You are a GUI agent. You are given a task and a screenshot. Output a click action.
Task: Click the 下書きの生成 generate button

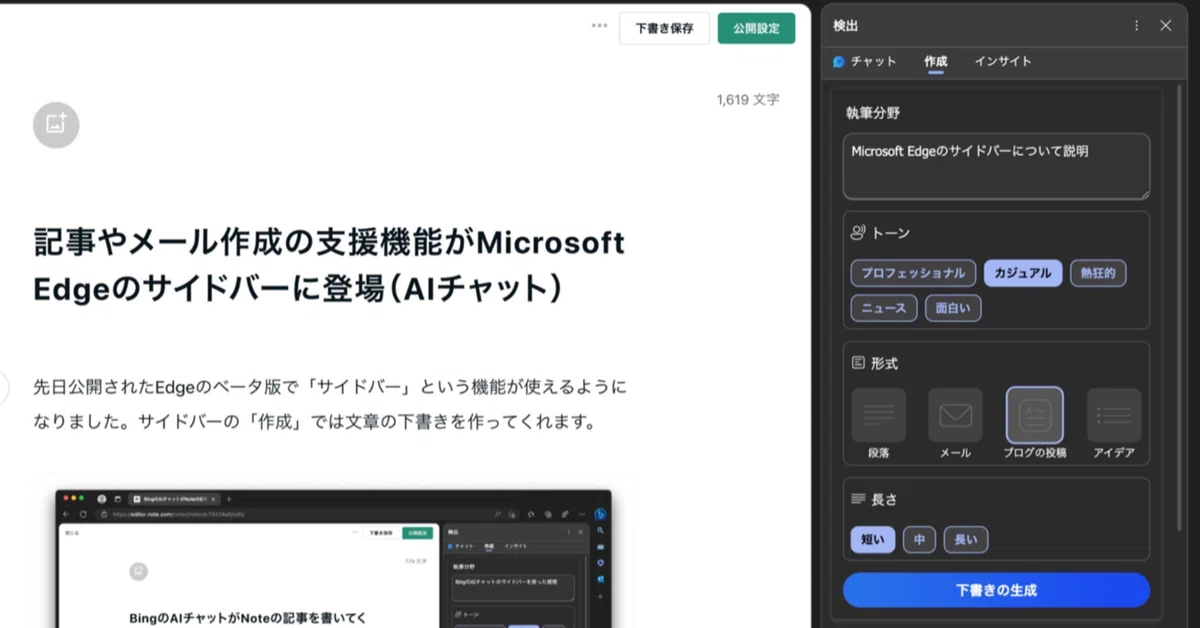tap(996, 590)
